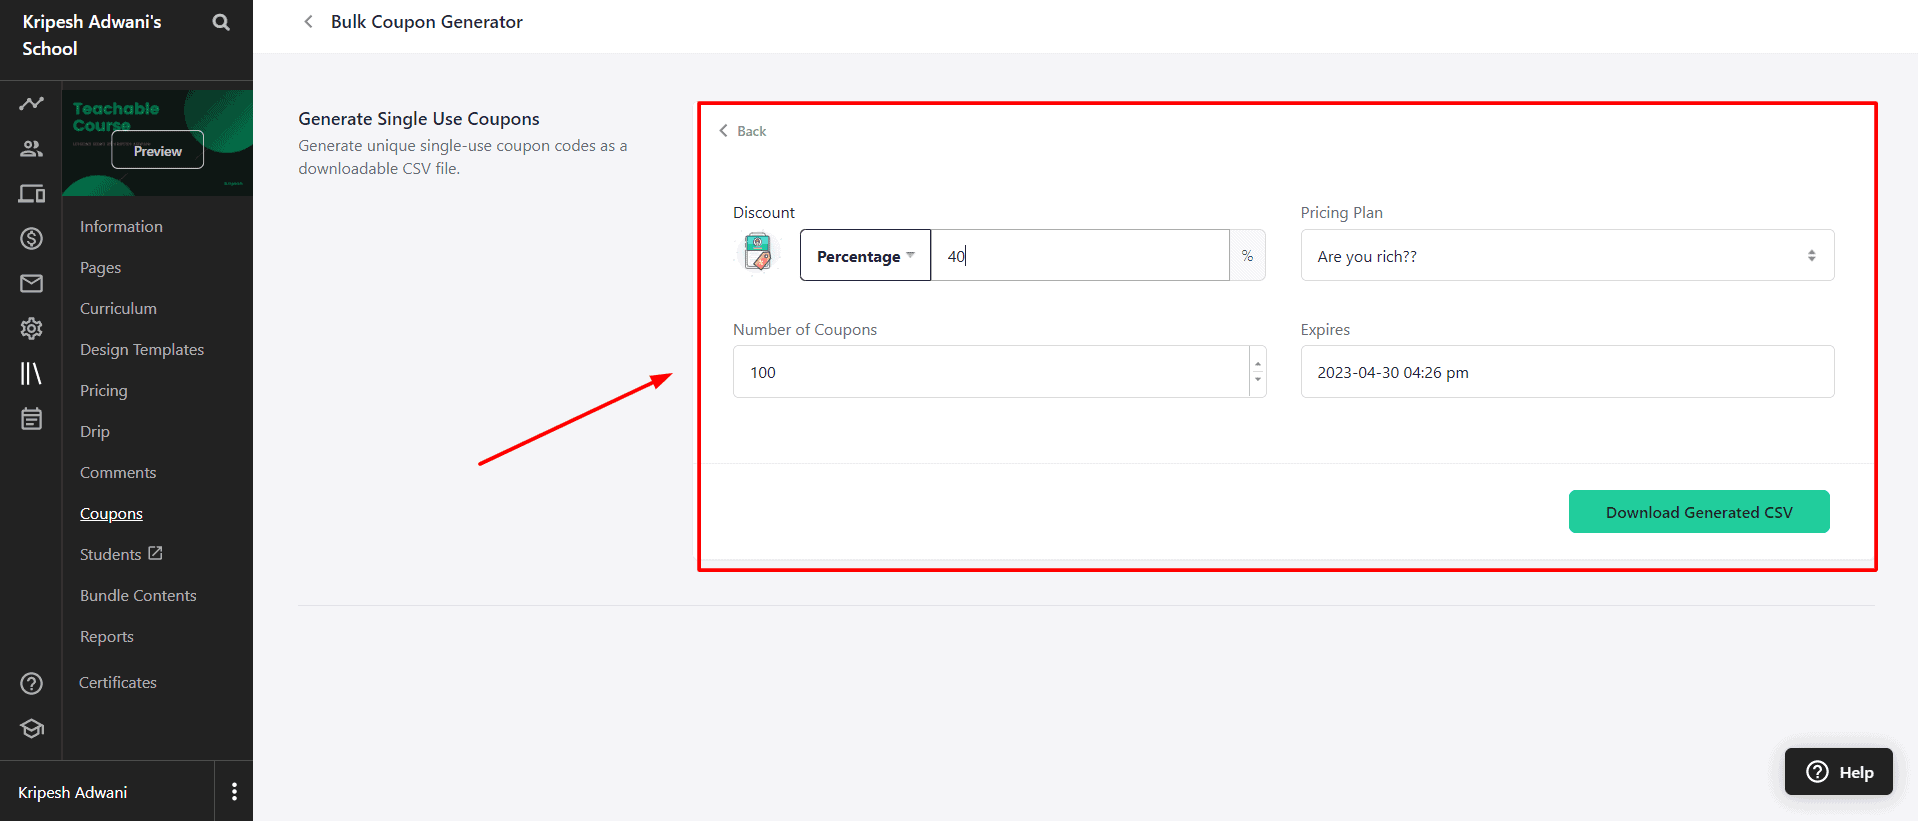Open the search icon in sidebar header
Image resolution: width=1918 pixels, height=821 pixels.
pos(221,22)
